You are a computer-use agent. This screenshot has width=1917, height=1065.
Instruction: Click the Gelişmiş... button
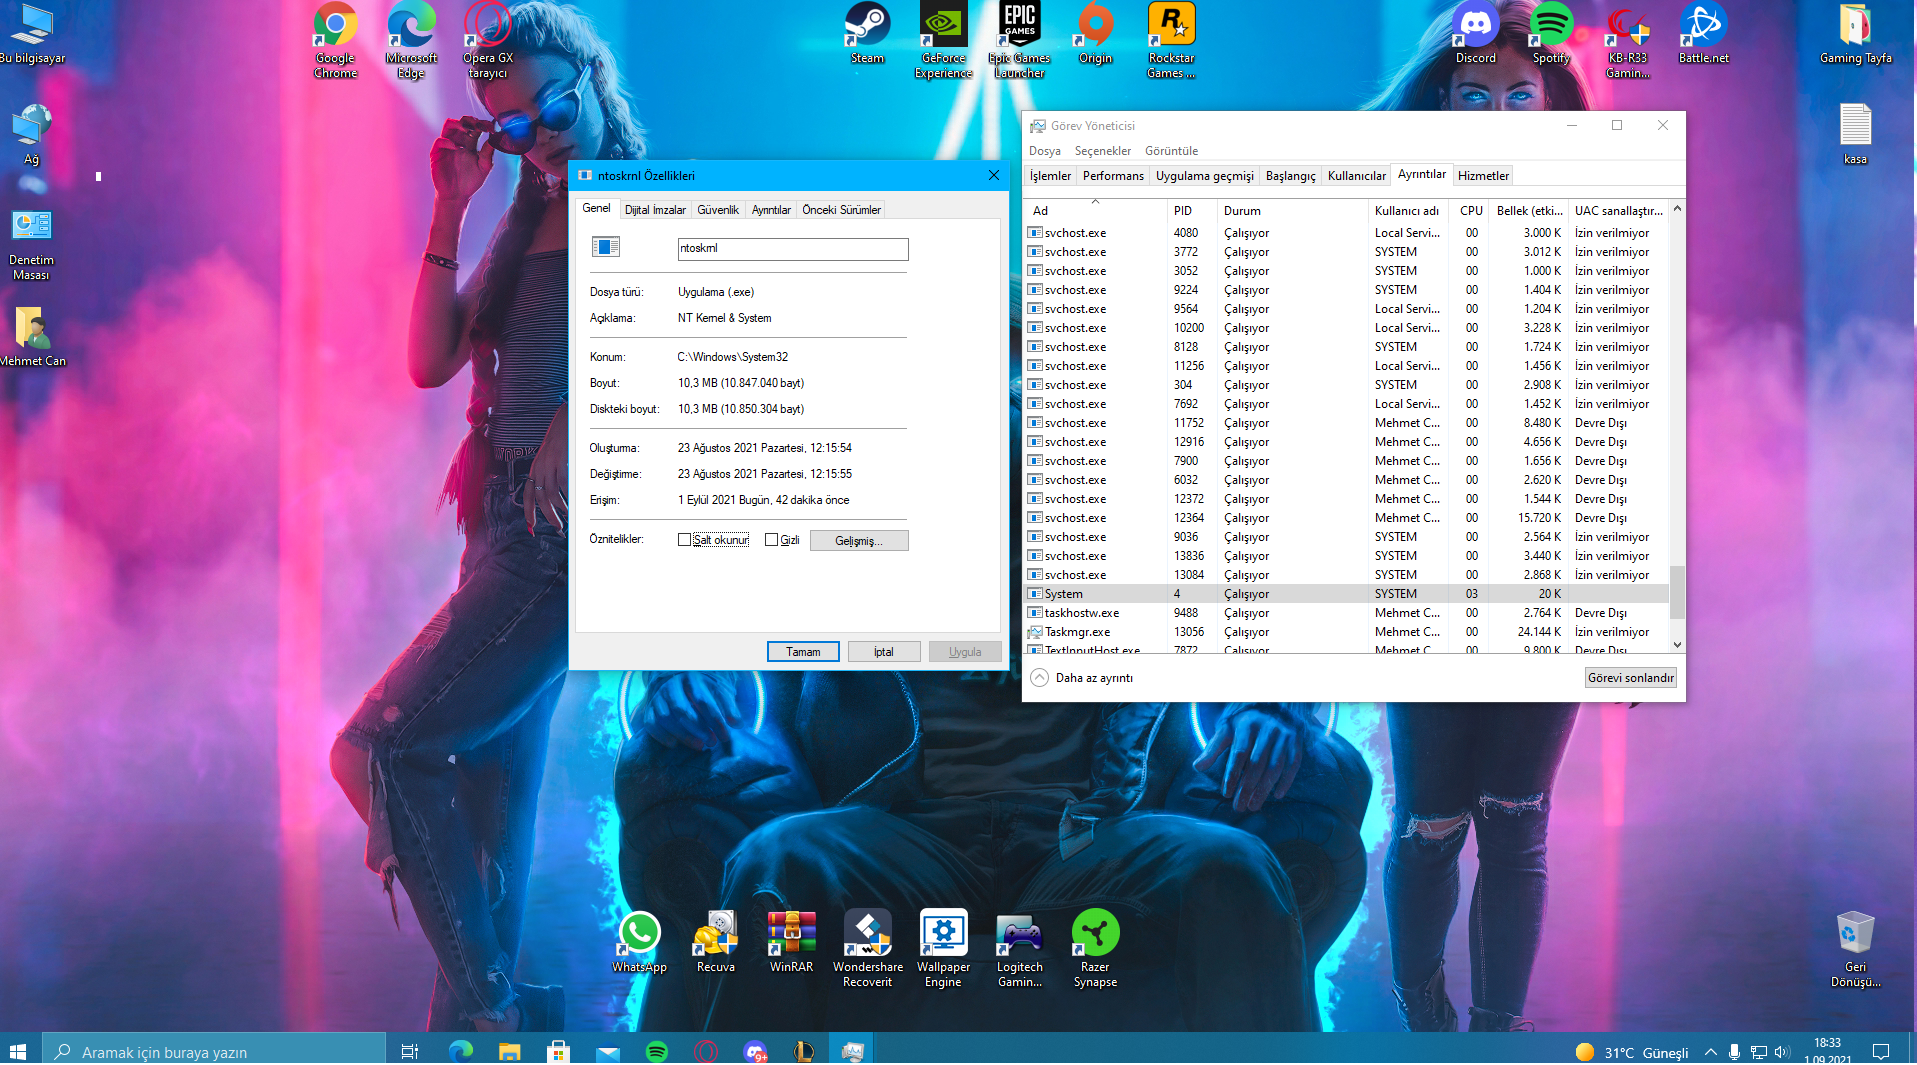tap(858, 541)
